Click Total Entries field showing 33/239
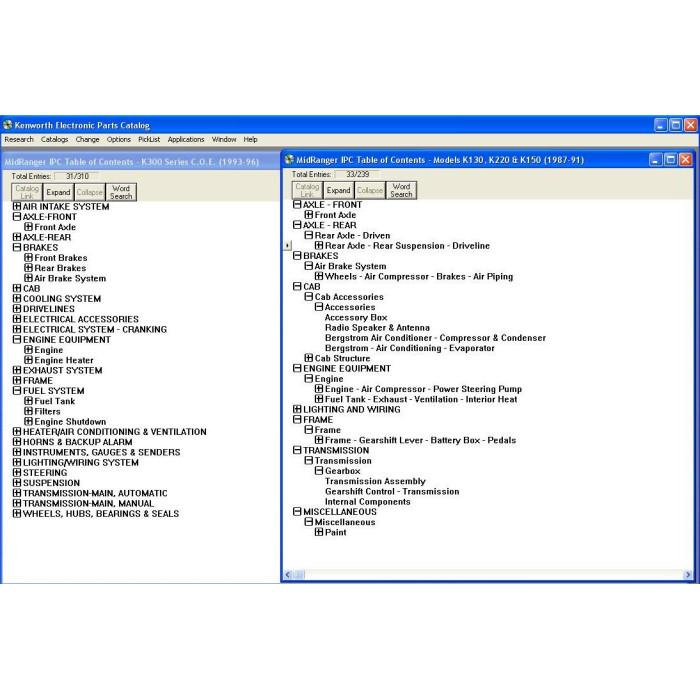Viewport: 700px width, 700px height. pos(357,174)
